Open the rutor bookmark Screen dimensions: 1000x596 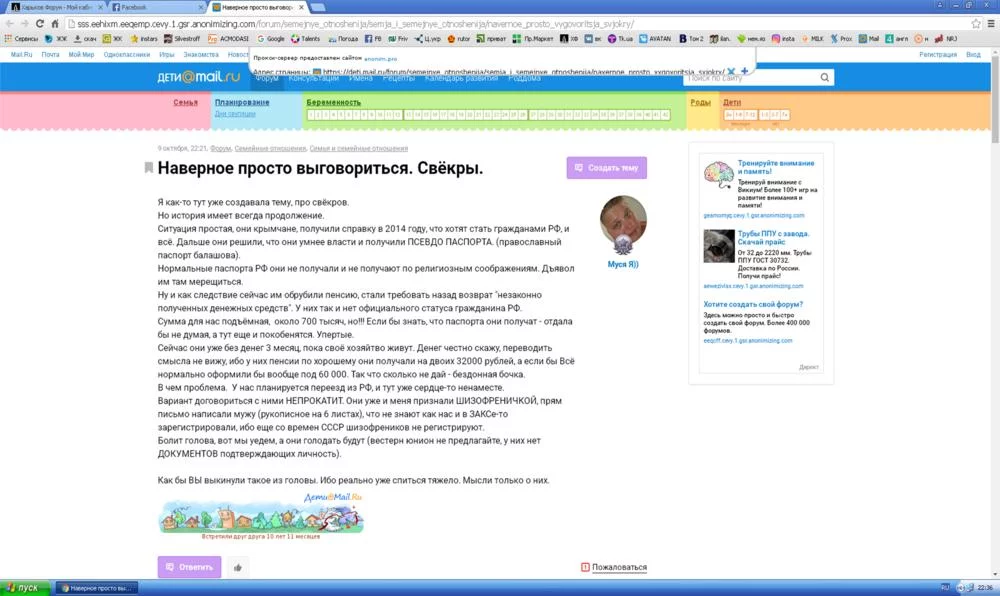pos(459,39)
